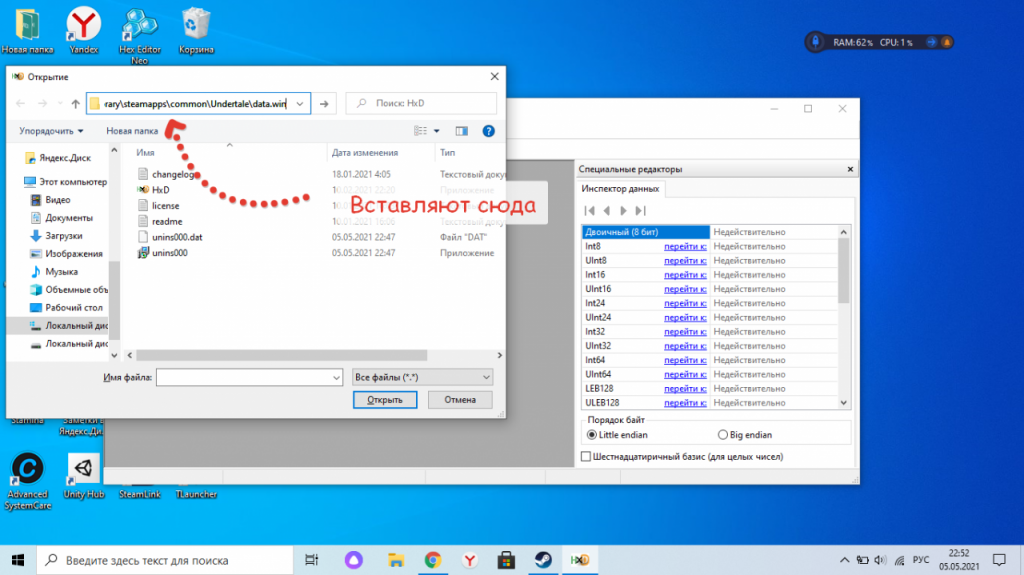Click the Имя файла input field
The image size is (1024, 575).
[243, 377]
